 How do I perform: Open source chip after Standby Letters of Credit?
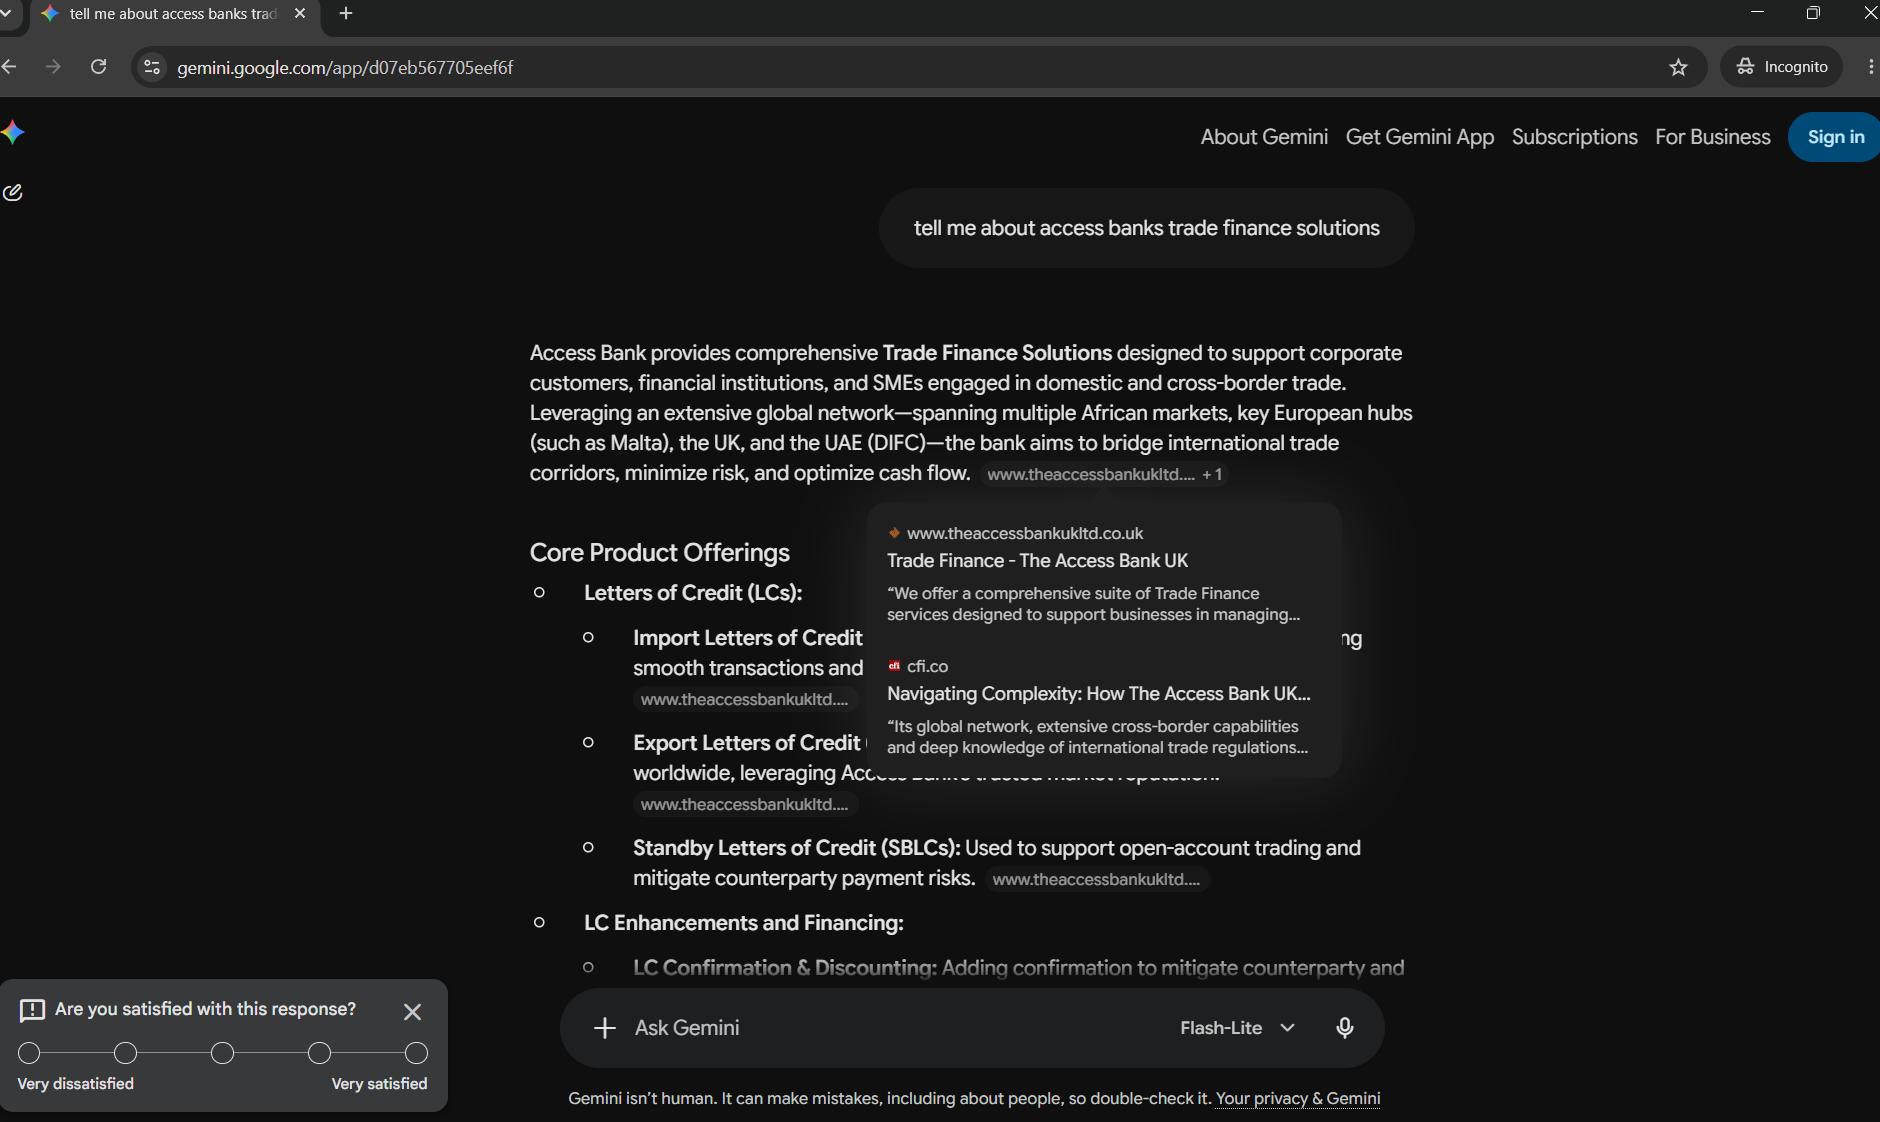click(x=1097, y=879)
